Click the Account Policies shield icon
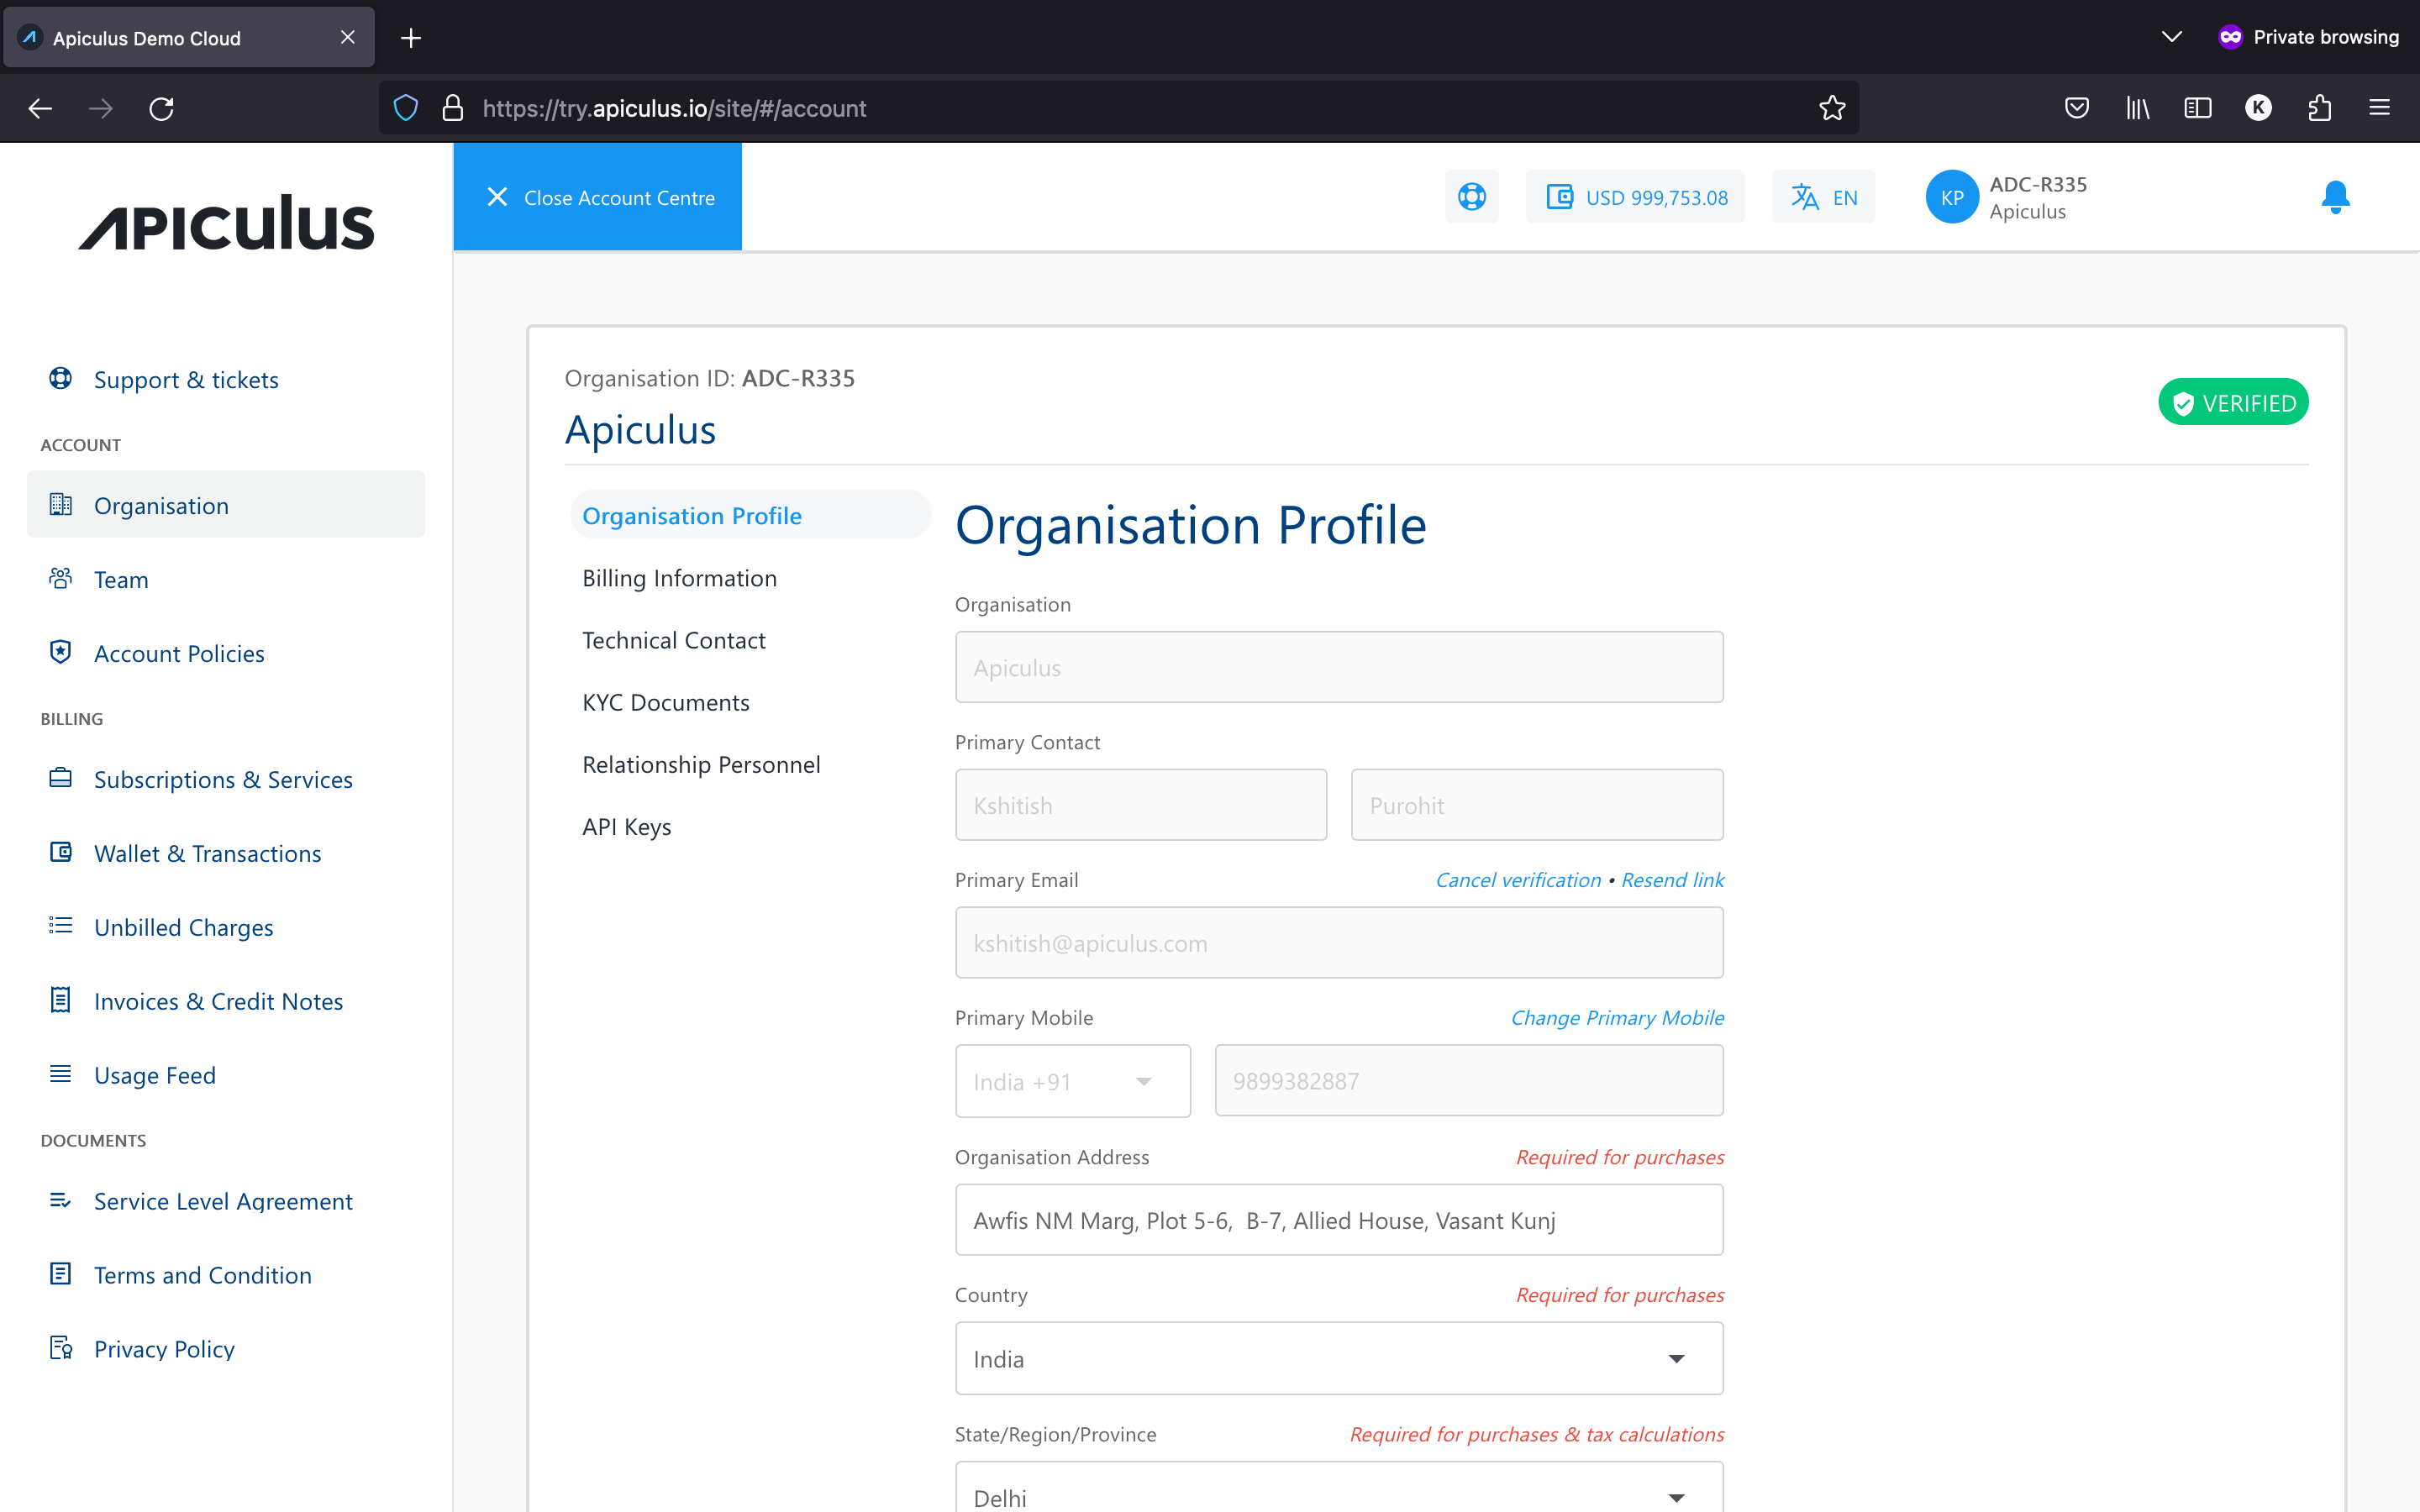The height and width of the screenshot is (1512, 2420). [61, 652]
